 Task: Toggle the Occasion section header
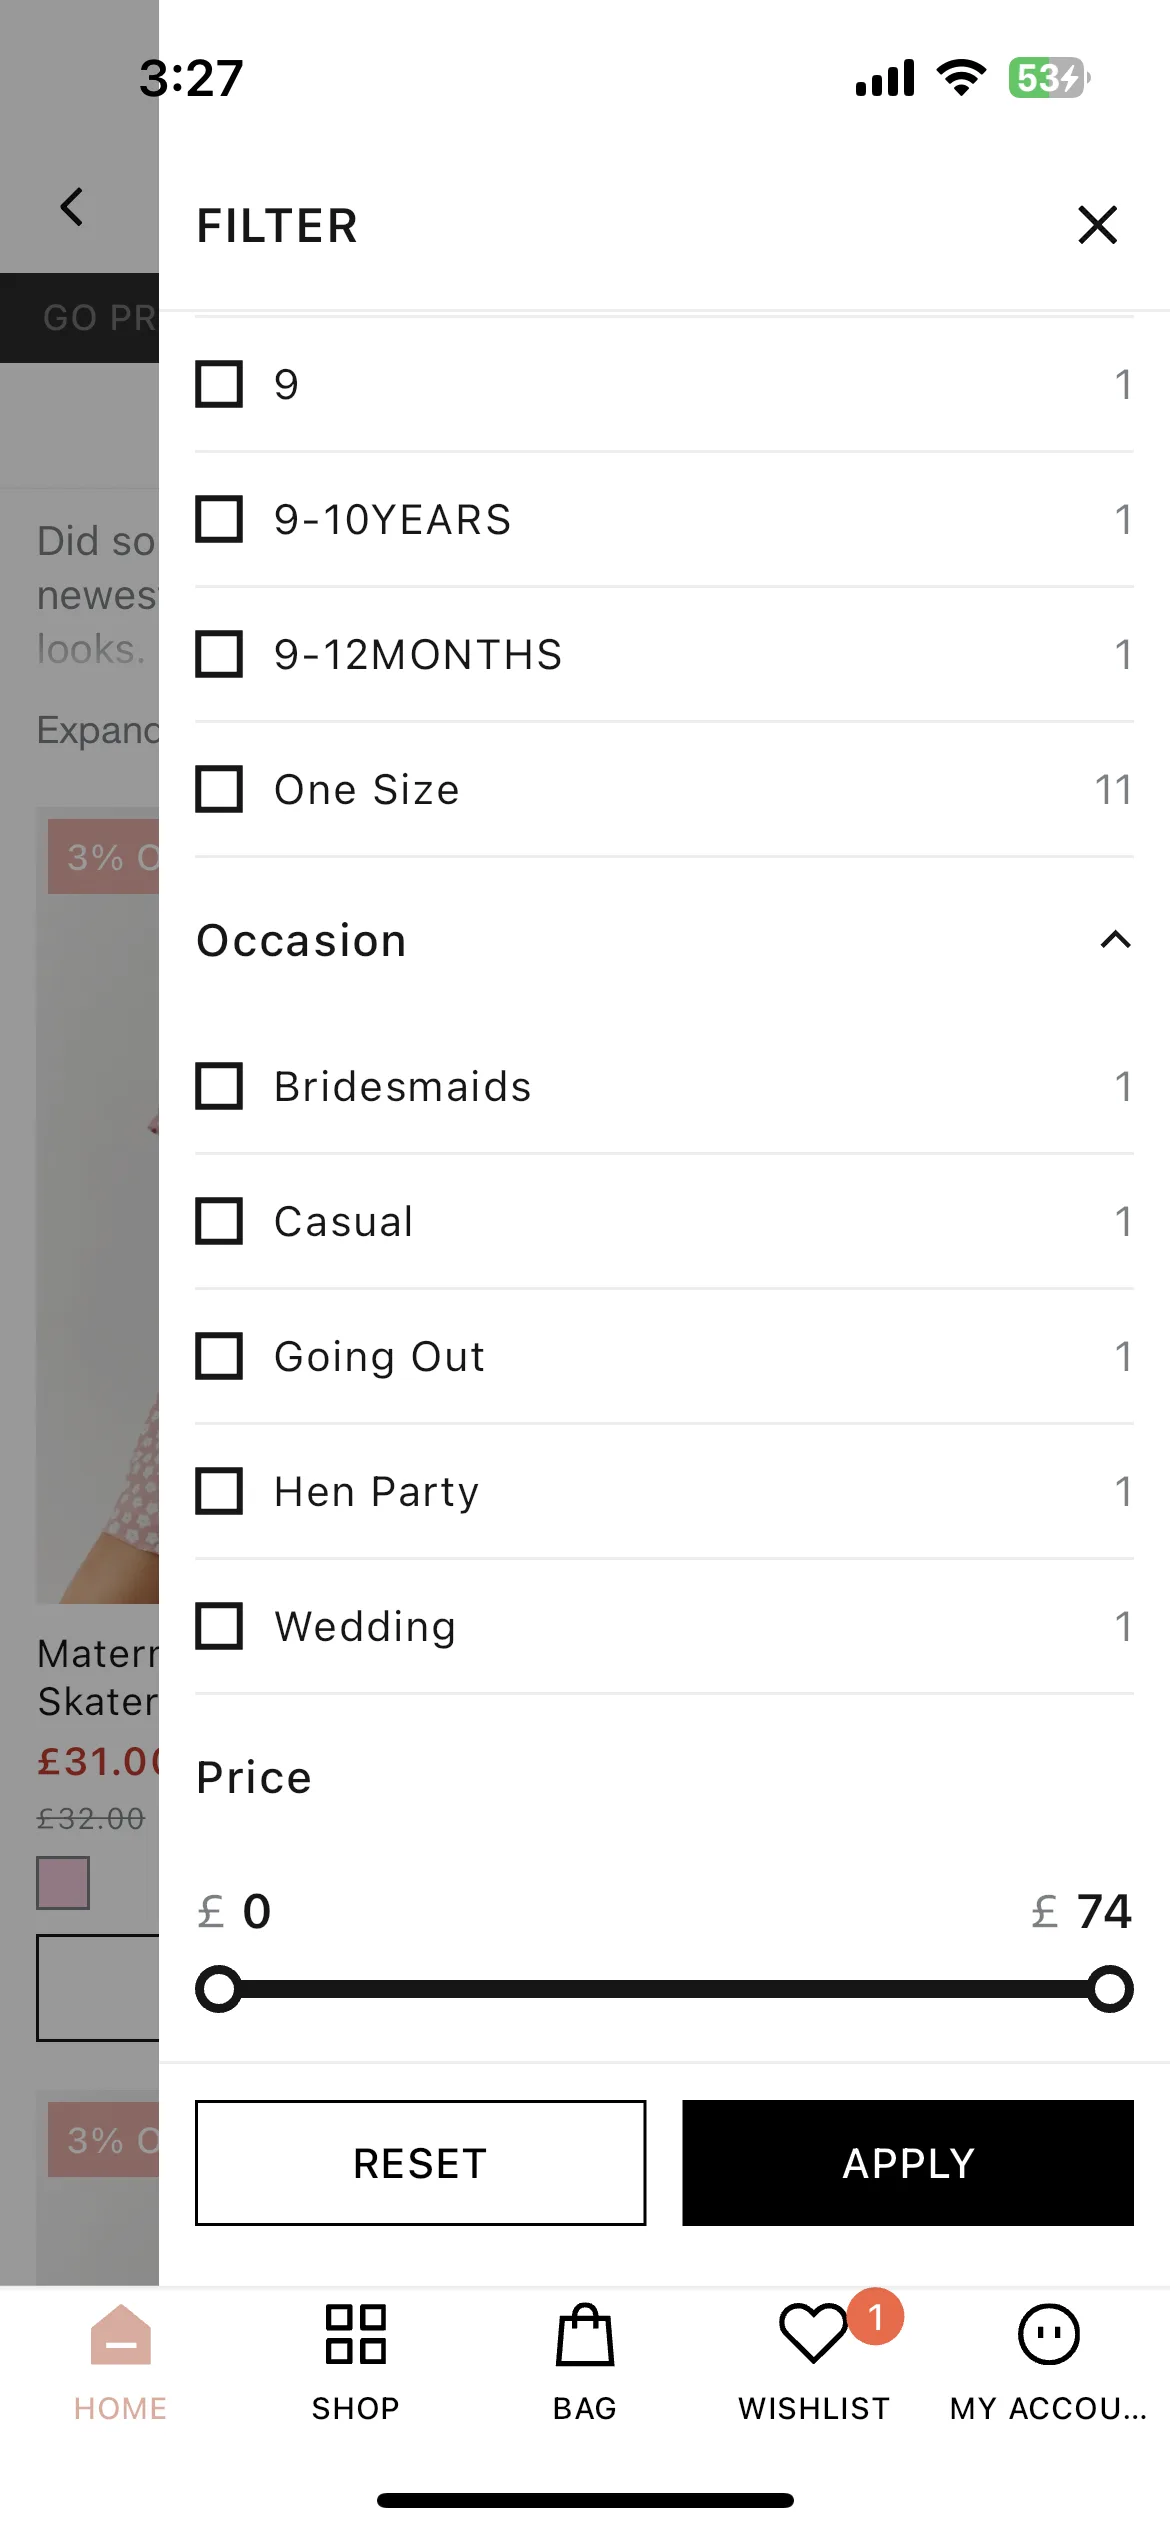[664, 940]
